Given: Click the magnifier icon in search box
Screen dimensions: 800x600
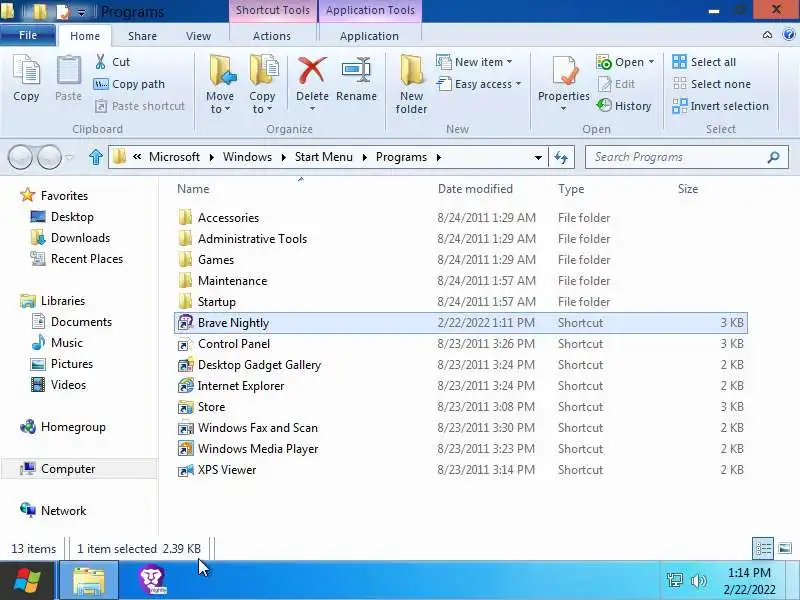Looking at the screenshot, I should point(773,157).
